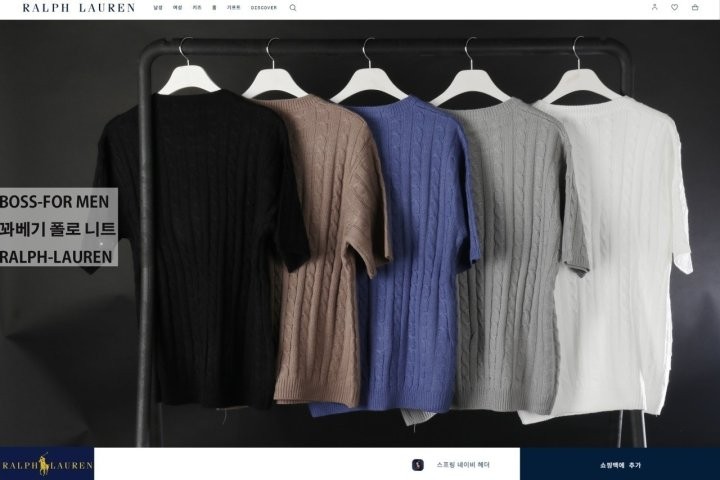Open the 여성 (Women) menu
The height and width of the screenshot is (480, 720).
tap(177, 8)
